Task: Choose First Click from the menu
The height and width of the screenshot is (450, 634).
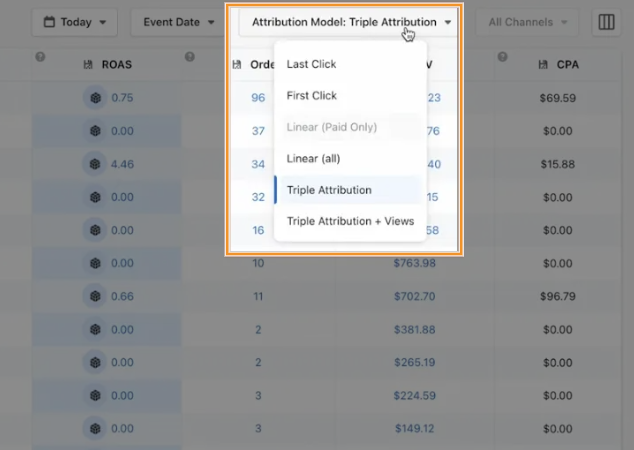Action: coord(311,96)
